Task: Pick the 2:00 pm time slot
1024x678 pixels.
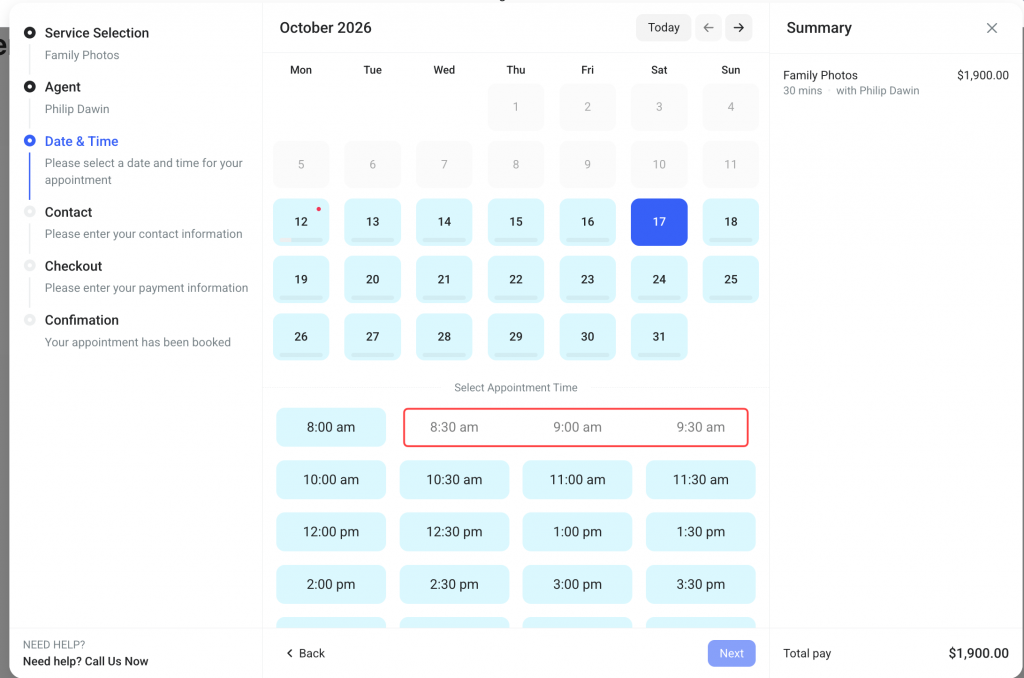Action: [x=331, y=585]
